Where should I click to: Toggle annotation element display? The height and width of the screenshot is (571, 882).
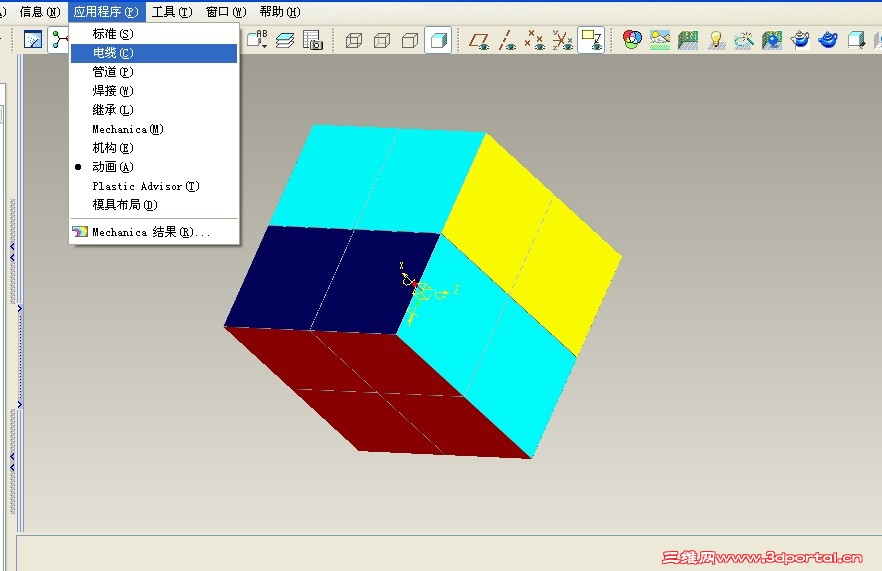pyautogui.click(x=591, y=40)
